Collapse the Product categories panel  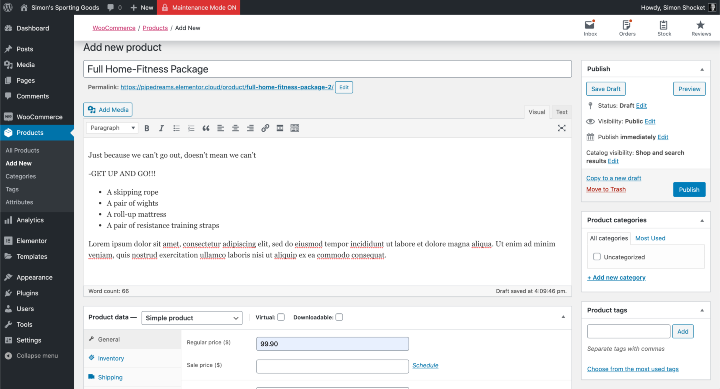(x=702, y=220)
